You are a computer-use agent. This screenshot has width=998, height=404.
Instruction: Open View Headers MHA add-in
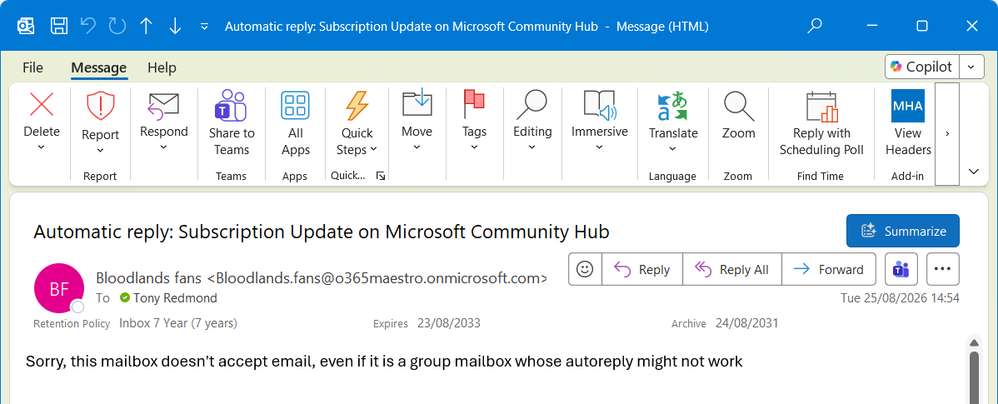pos(908,106)
